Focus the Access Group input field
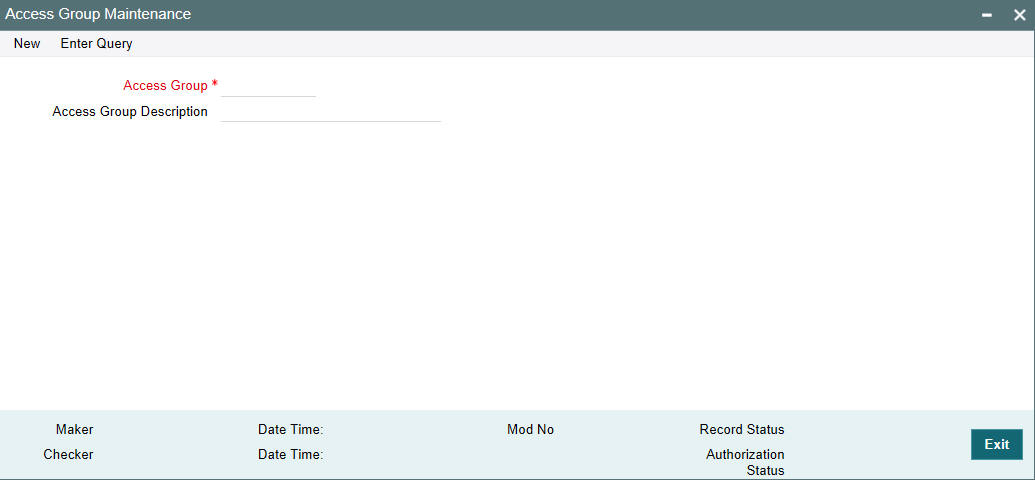1035x480 pixels. pyautogui.click(x=269, y=86)
